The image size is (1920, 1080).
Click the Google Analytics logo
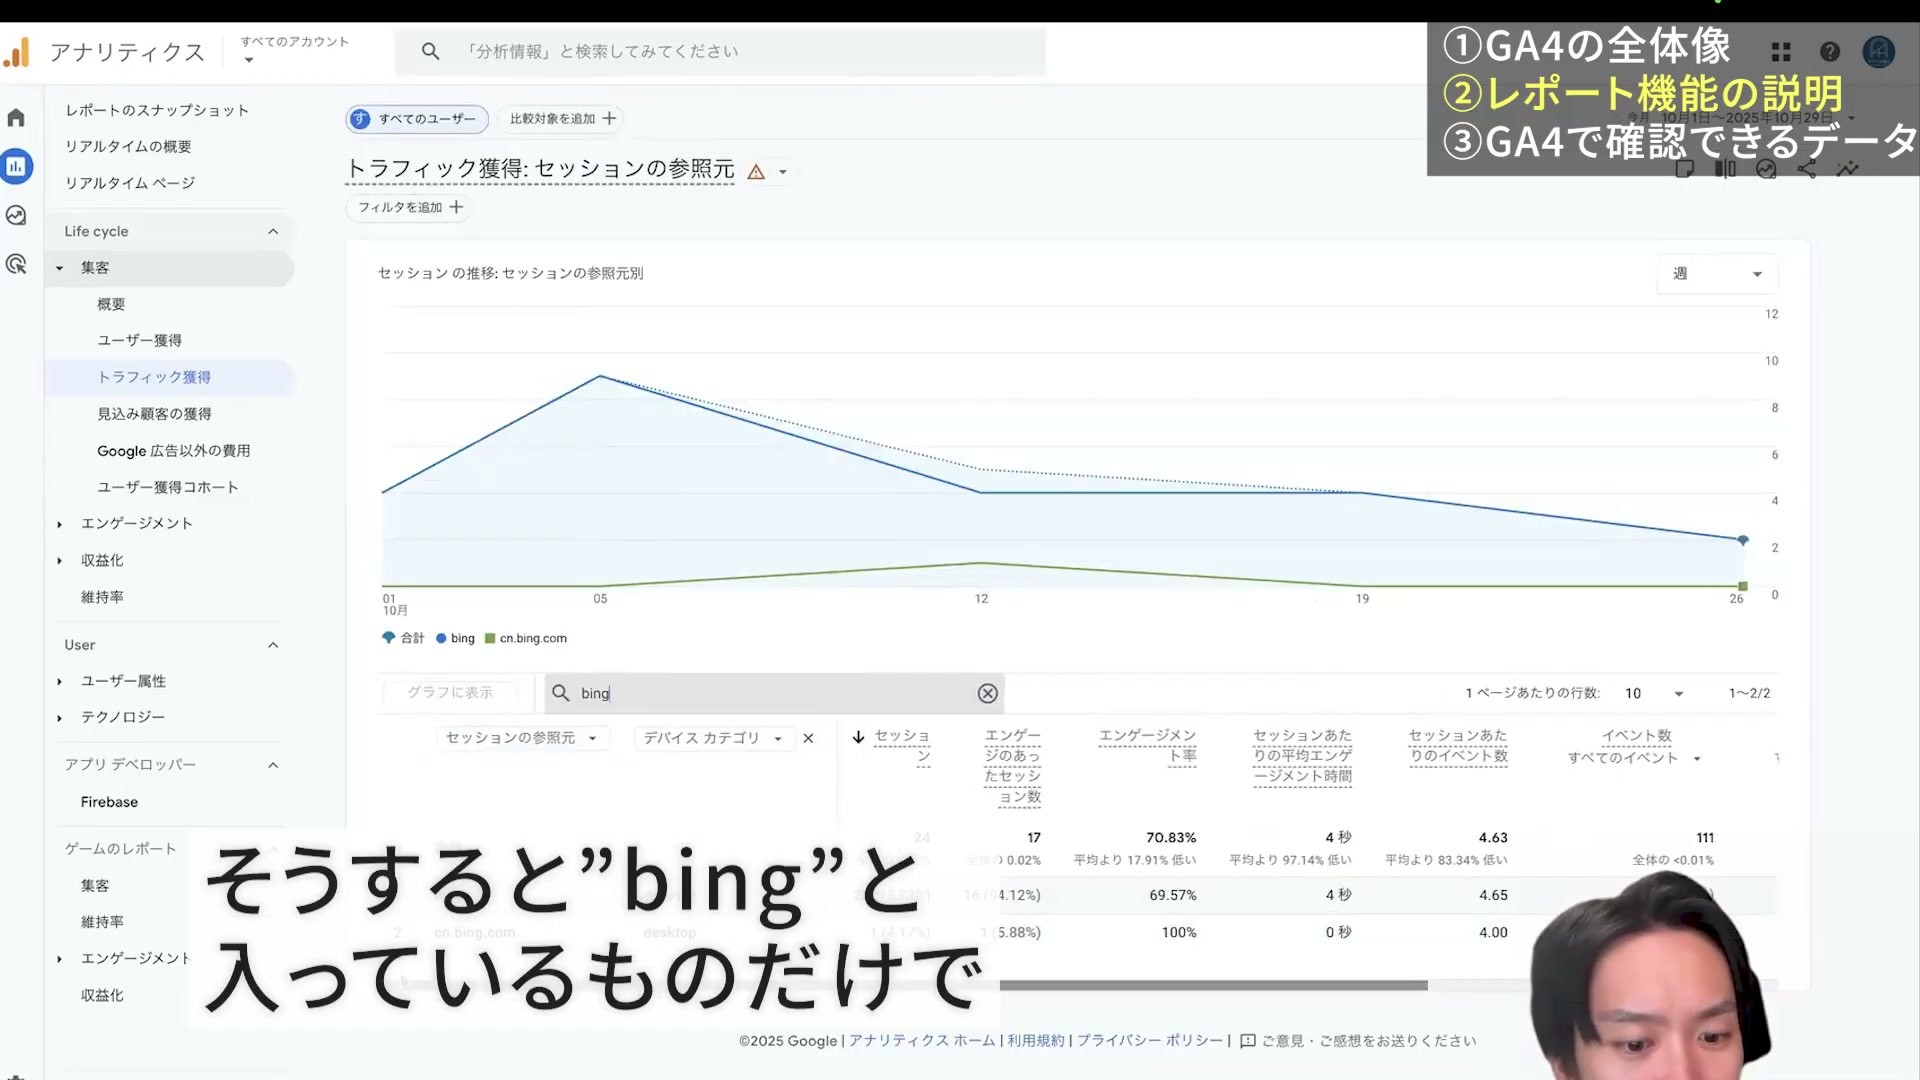(x=17, y=52)
